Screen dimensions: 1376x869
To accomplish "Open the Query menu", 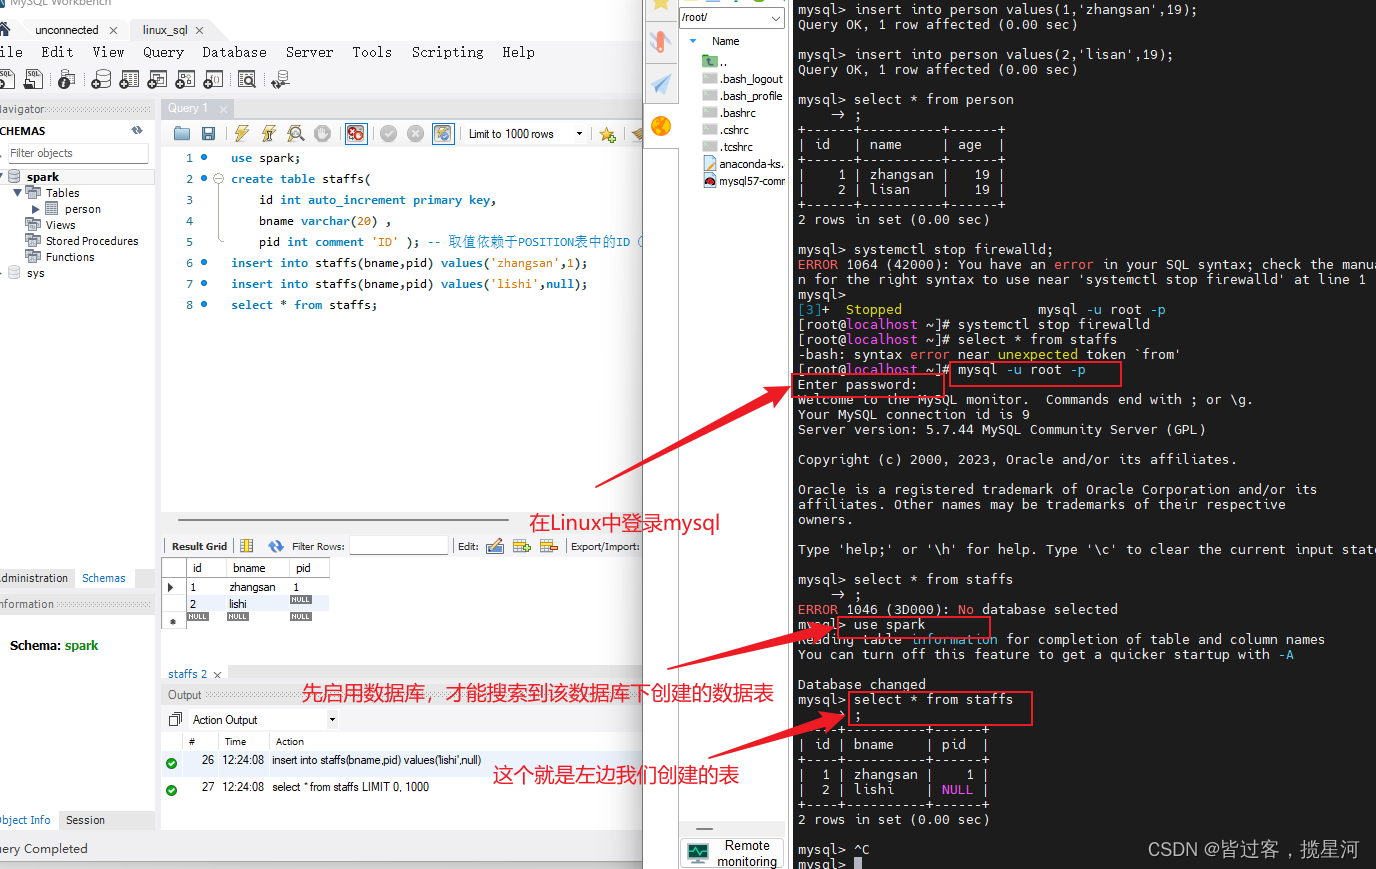I will point(163,52).
